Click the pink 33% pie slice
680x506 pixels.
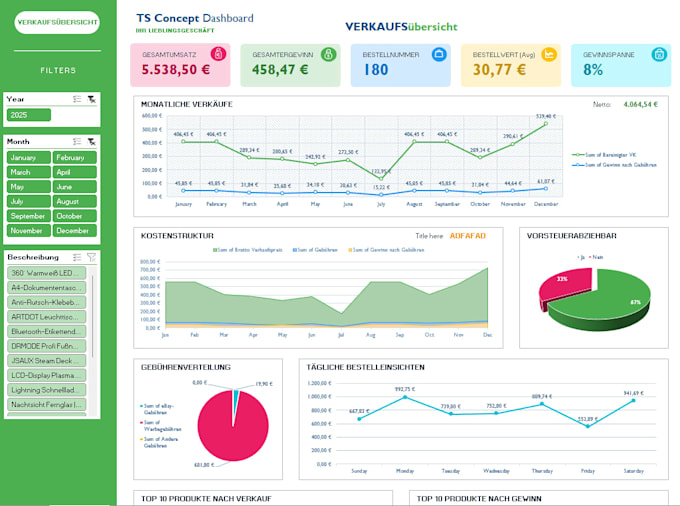(566, 284)
